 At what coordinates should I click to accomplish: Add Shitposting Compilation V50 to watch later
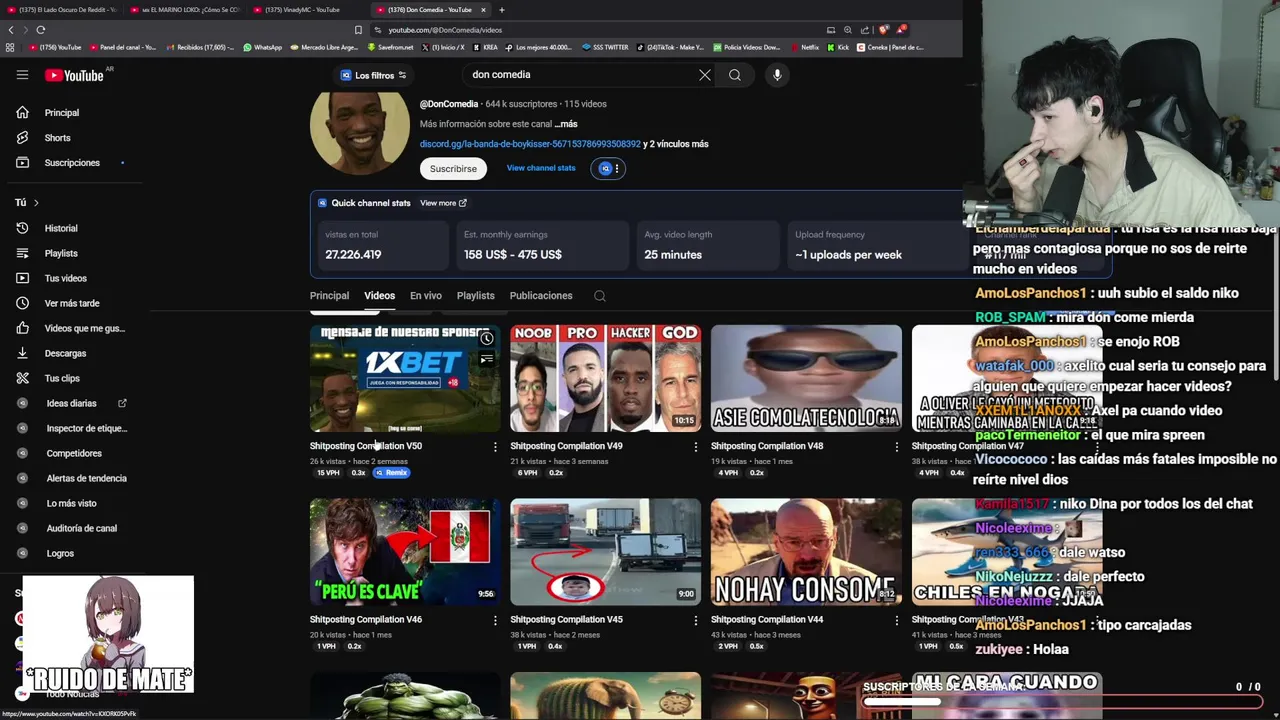coord(486,339)
